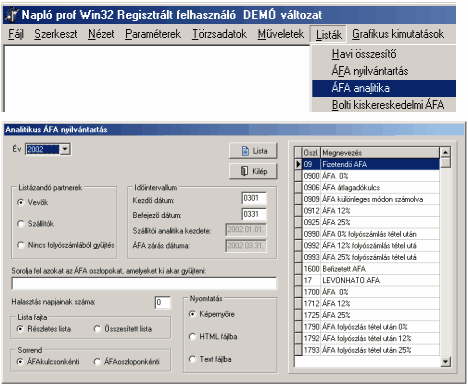Select Összesített lista radio button
Image resolution: width=468 pixels, height=386 pixels.
pyautogui.click(x=97, y=329)
